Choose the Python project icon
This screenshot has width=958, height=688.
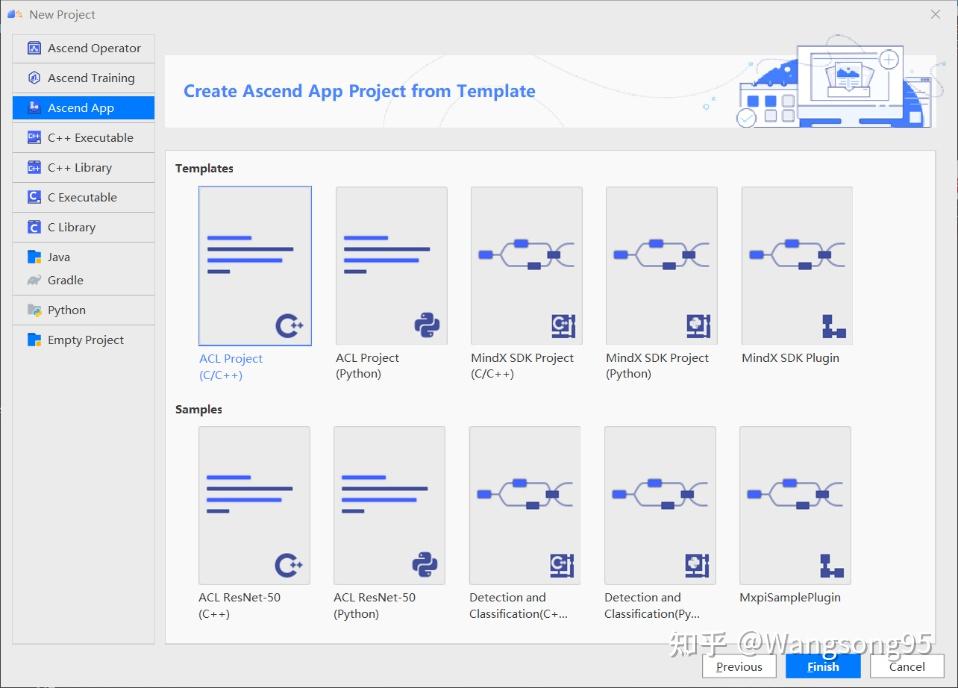(34, 310)
